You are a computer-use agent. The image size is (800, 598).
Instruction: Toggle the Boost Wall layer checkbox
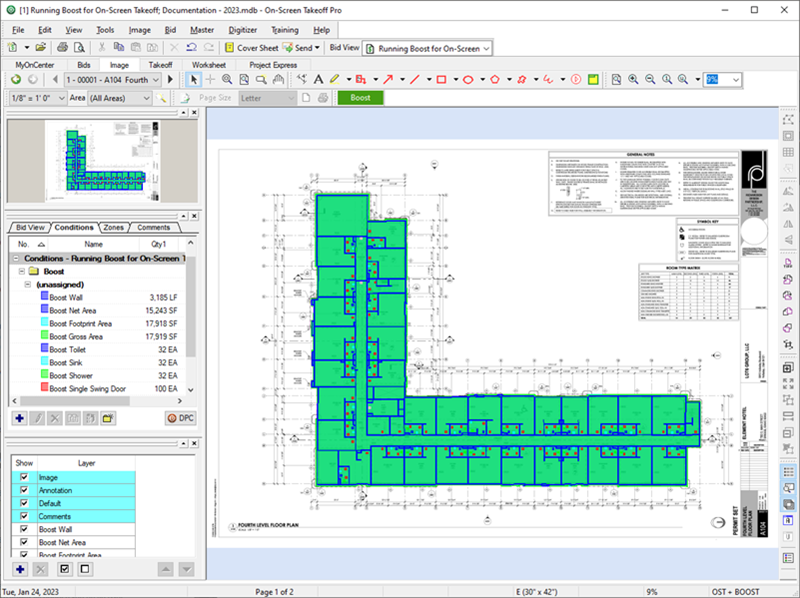[24, 529]
